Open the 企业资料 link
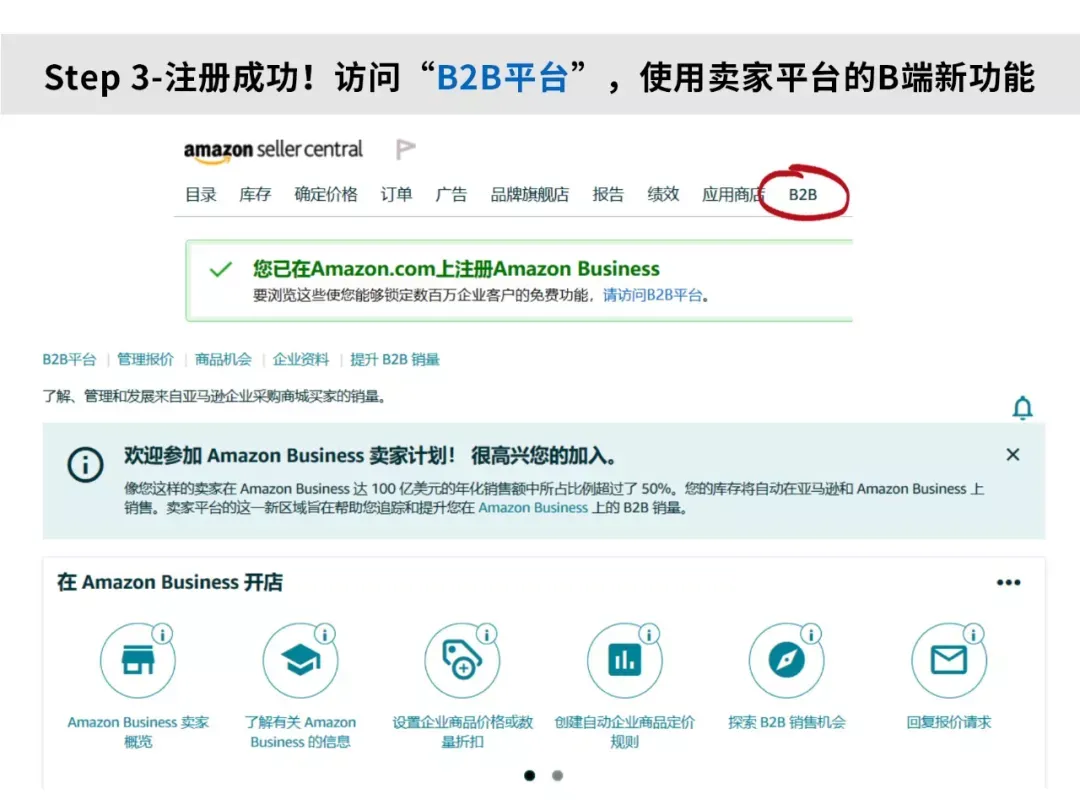Viewport: 1080px width, 810px height. click(x=301, y=360)
